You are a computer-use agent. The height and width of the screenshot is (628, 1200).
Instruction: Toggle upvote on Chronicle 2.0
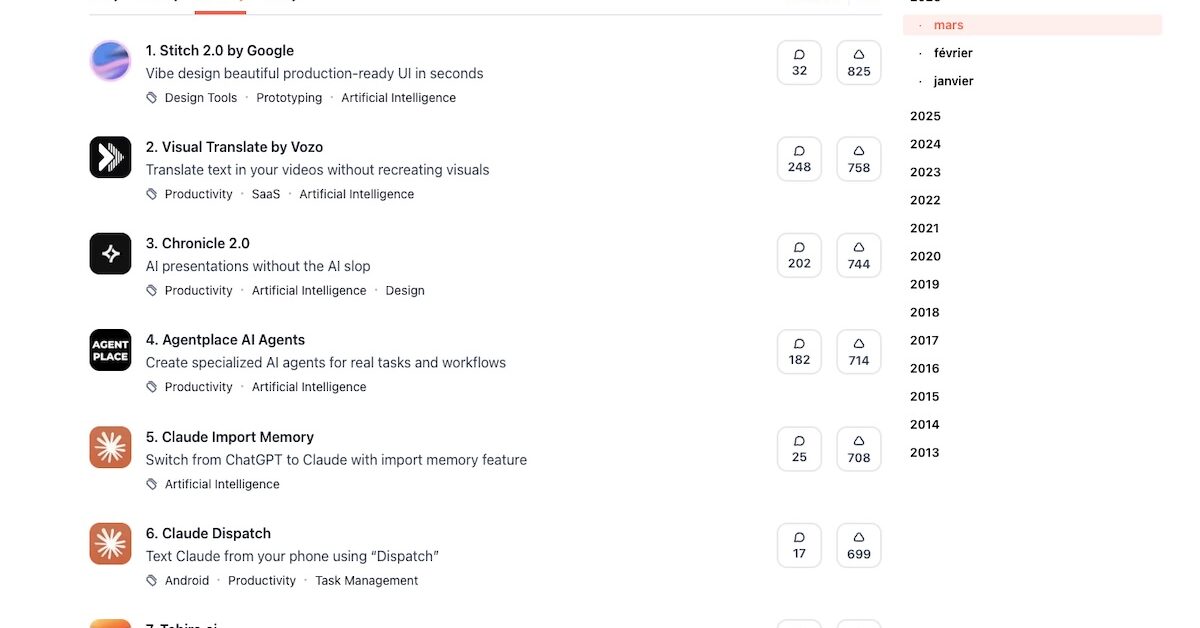[858, 255]
